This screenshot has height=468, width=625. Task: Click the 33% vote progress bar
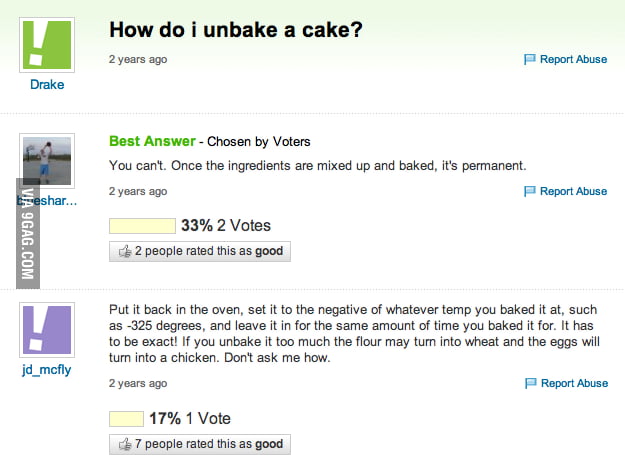141,226
